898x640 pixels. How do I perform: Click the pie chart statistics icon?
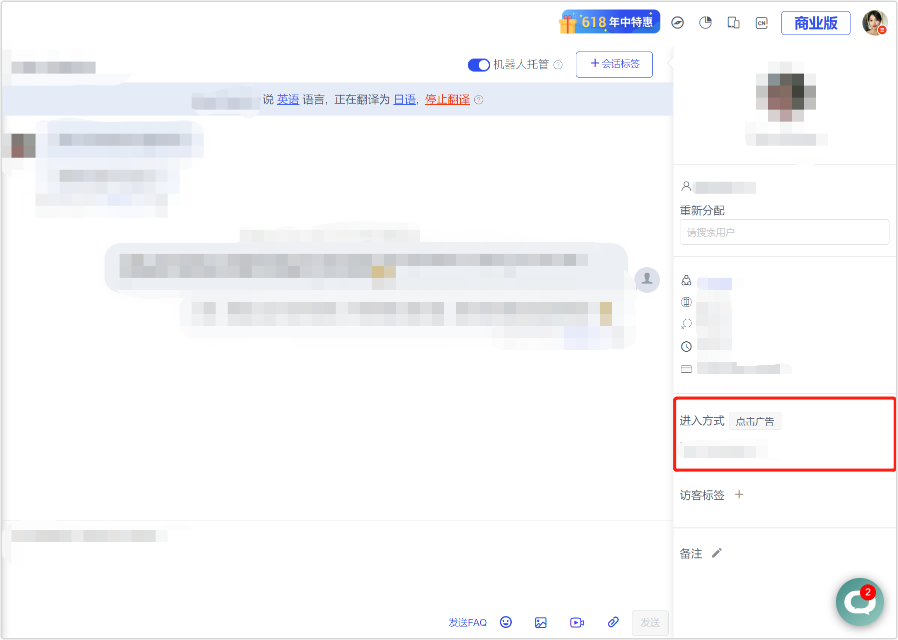[x=705, y=21]
